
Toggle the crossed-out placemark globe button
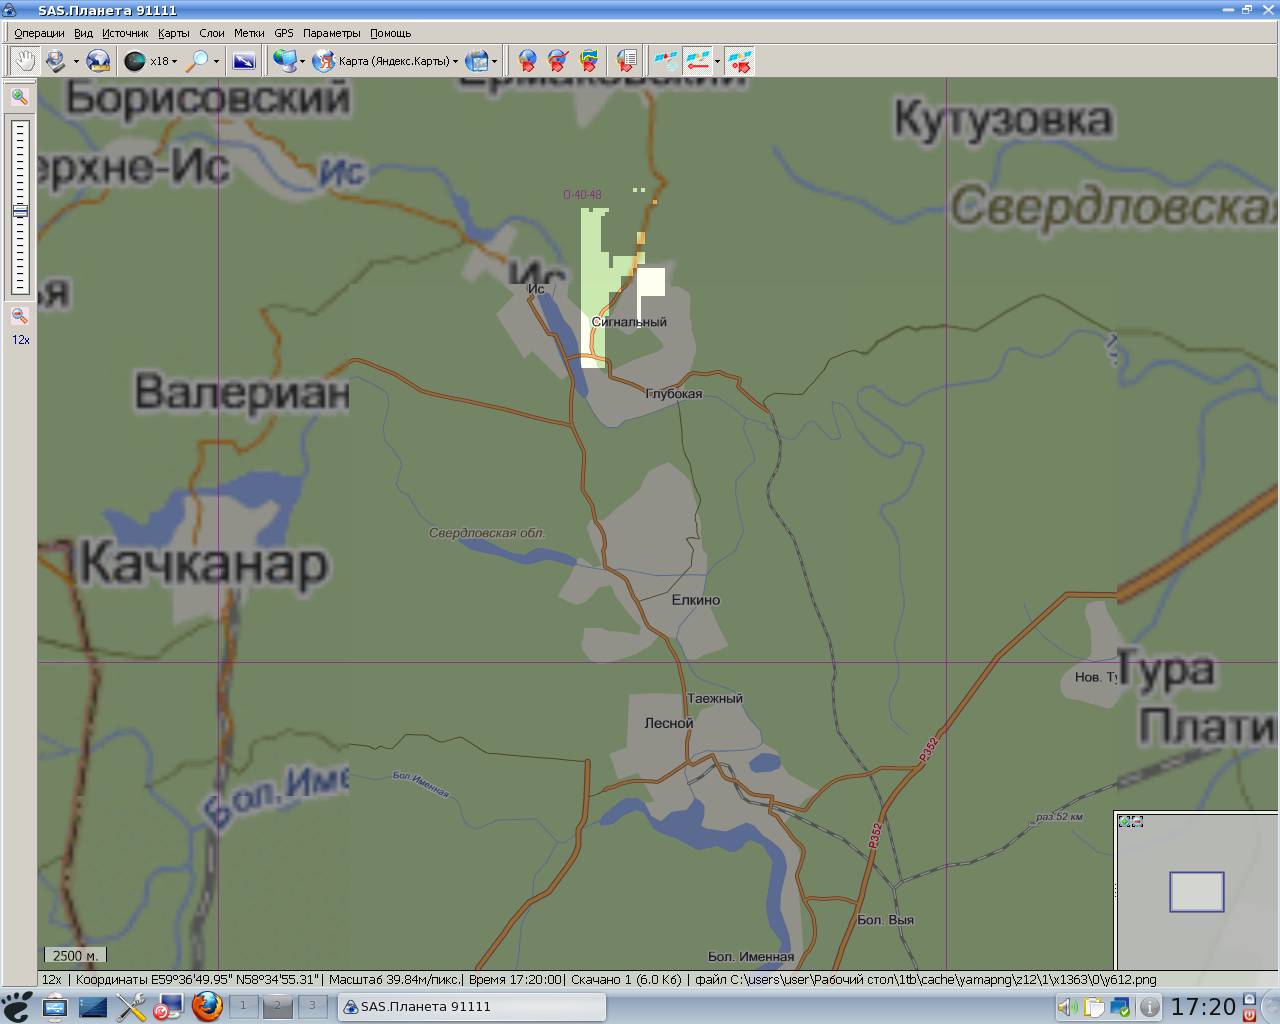coord(558,61)
